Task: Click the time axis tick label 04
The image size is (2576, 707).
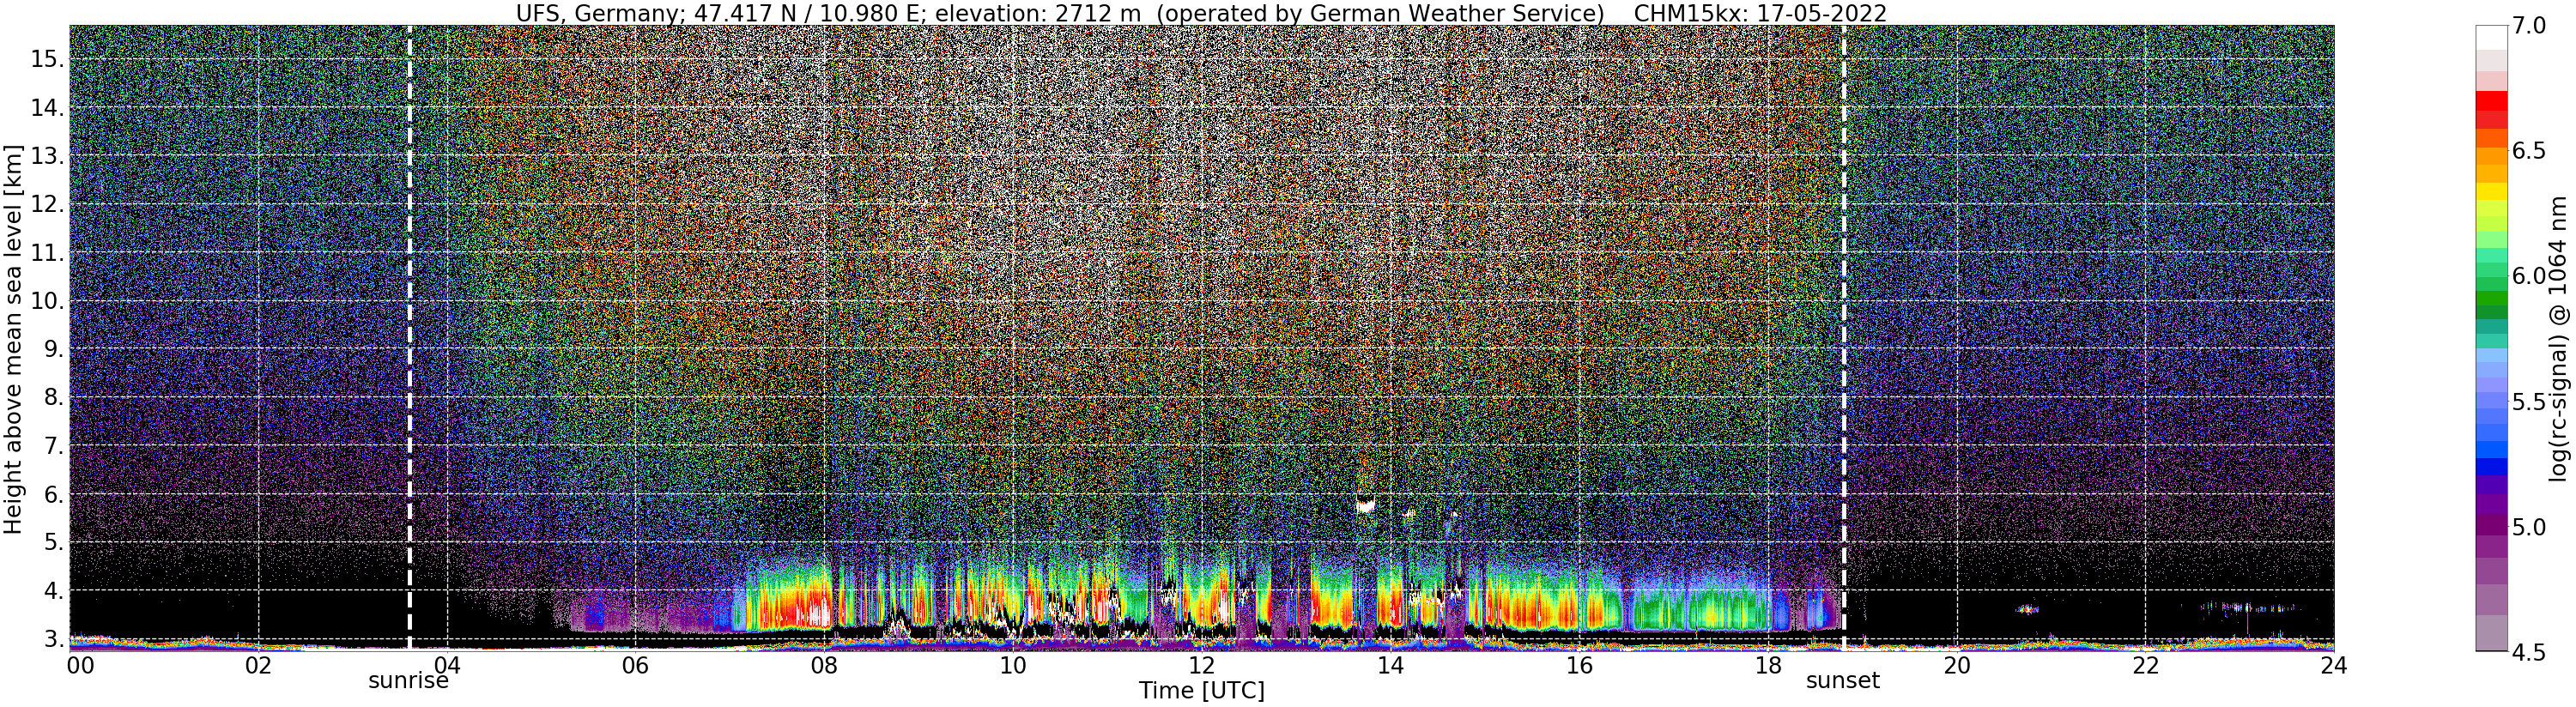Action: [x=447, y=665]
